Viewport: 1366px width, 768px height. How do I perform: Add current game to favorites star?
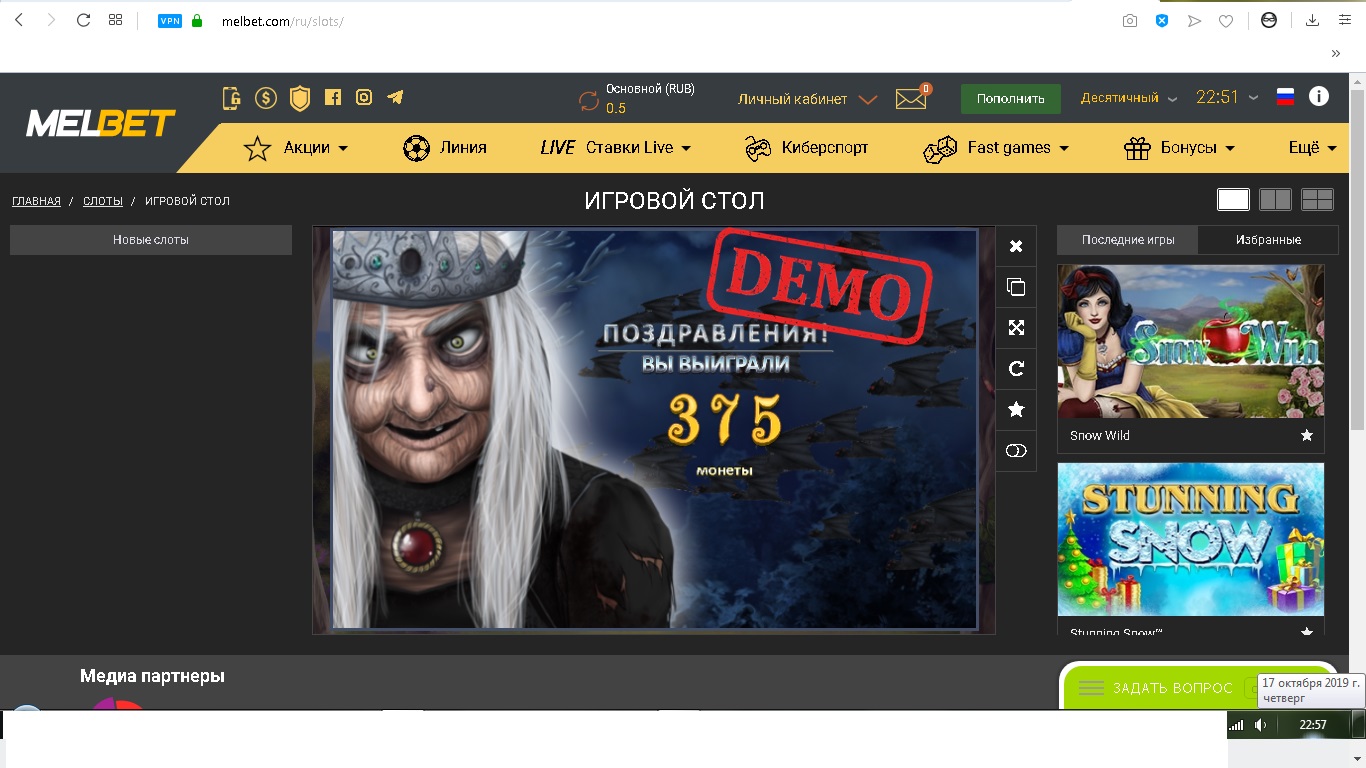[1016, 409]
